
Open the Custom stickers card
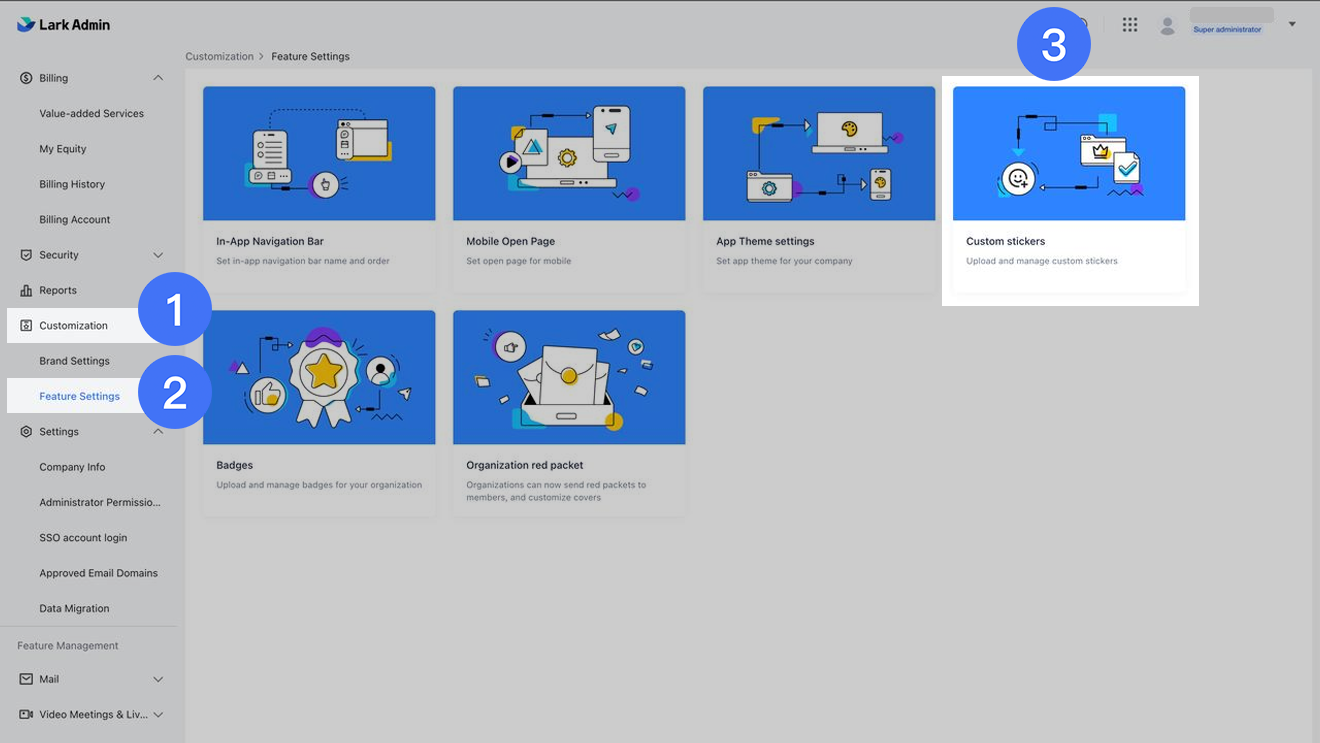coord(1069,190)
